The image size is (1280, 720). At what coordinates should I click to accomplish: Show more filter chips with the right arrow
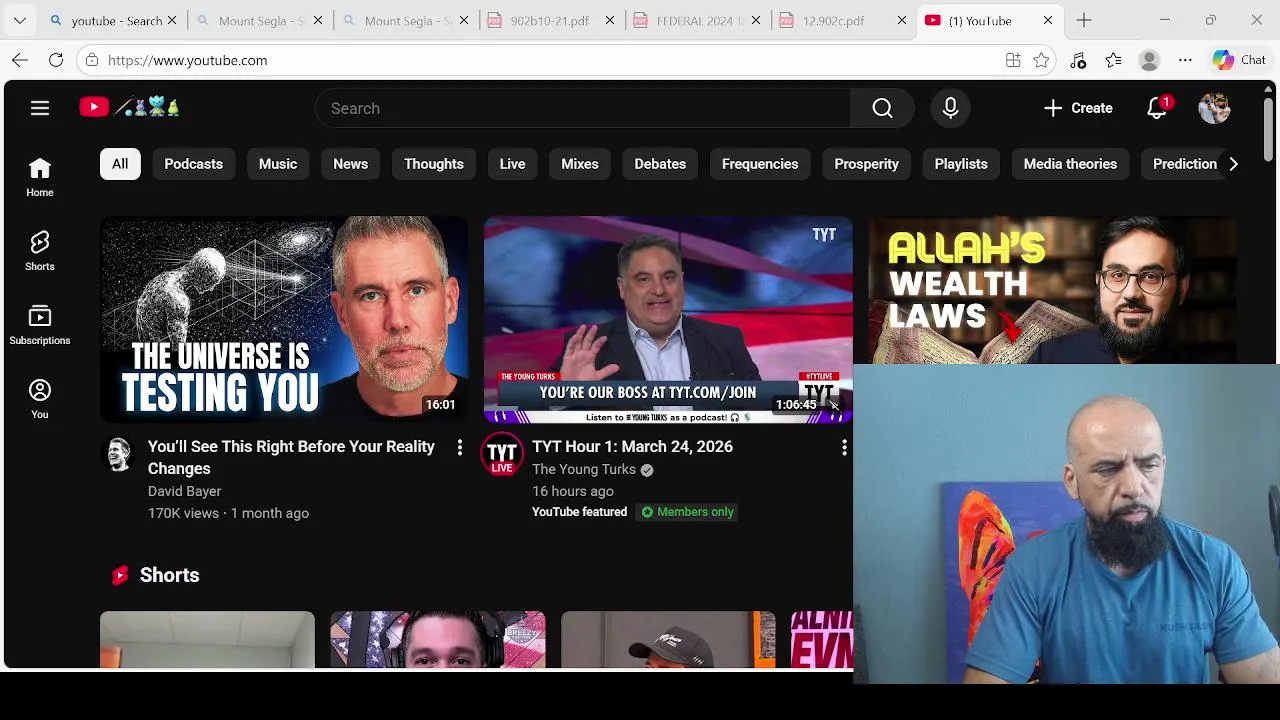(1233, 164)
